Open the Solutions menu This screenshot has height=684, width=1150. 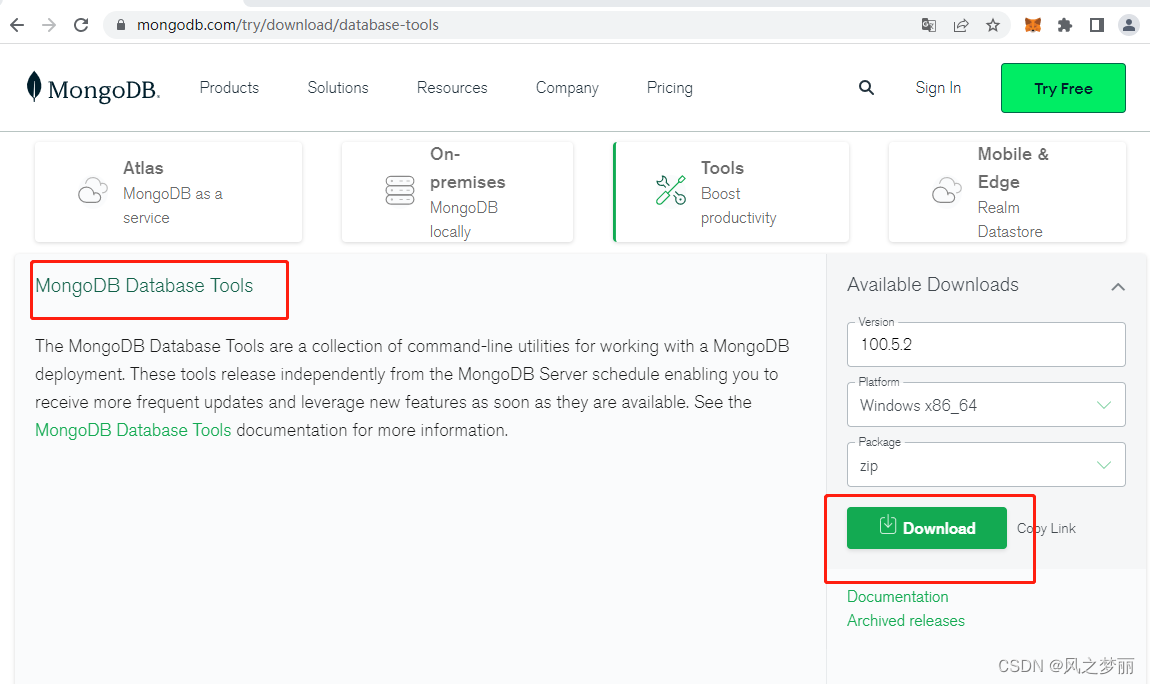click(x=338, y=88)
